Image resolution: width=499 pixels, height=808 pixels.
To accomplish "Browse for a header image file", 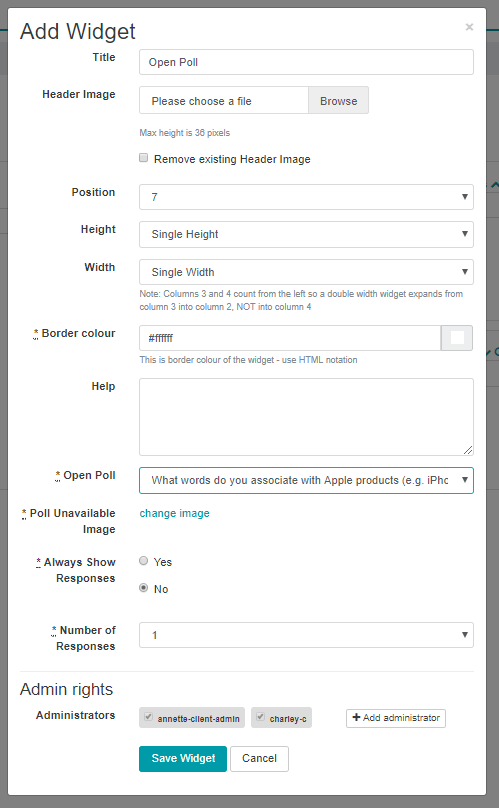I will pos(338,100).
